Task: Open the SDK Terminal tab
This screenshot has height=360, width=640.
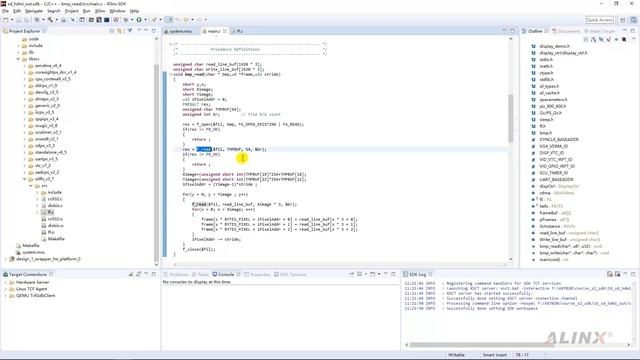Action: pos(293,274)
